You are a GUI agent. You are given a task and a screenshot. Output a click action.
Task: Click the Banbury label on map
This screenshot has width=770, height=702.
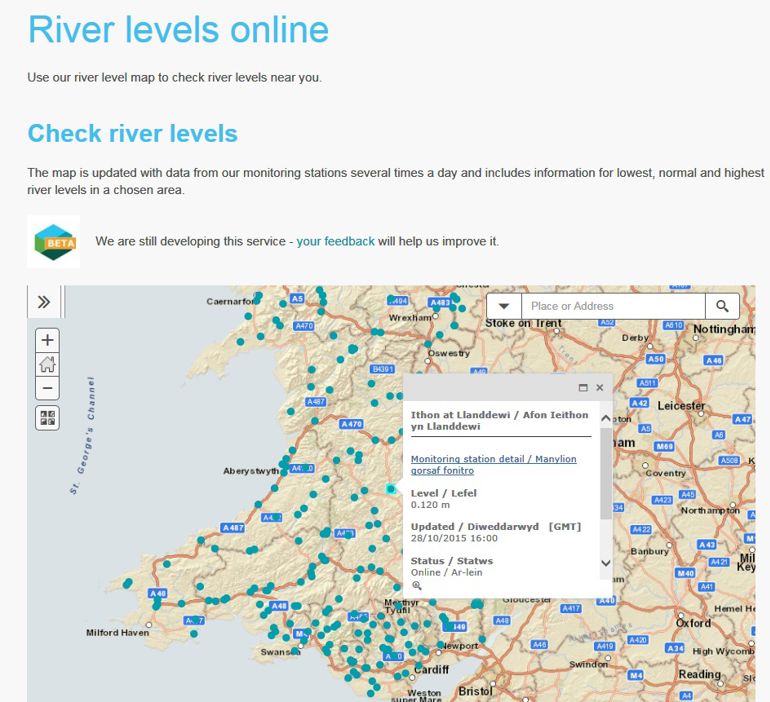(x=650, y=551)
